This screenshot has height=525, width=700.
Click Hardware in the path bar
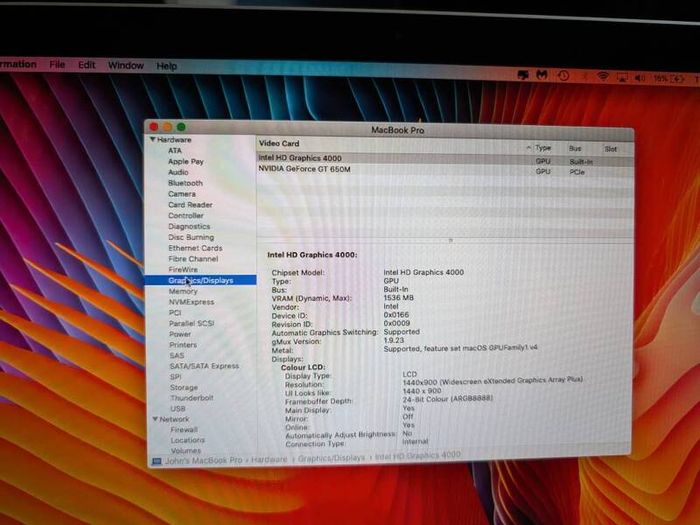269,459
